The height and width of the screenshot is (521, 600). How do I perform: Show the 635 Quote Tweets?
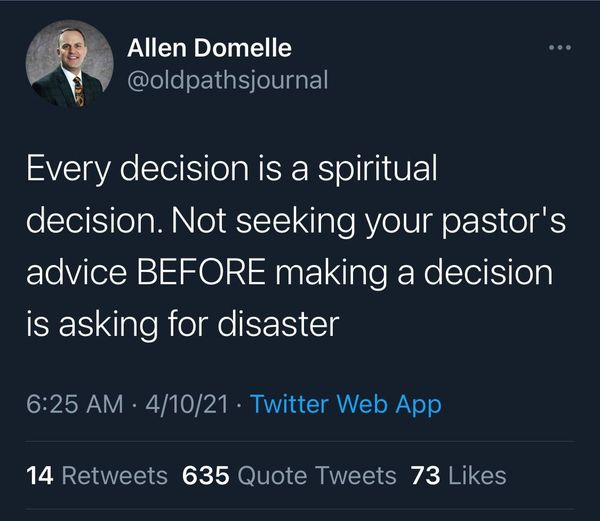(x=290, y=476)
